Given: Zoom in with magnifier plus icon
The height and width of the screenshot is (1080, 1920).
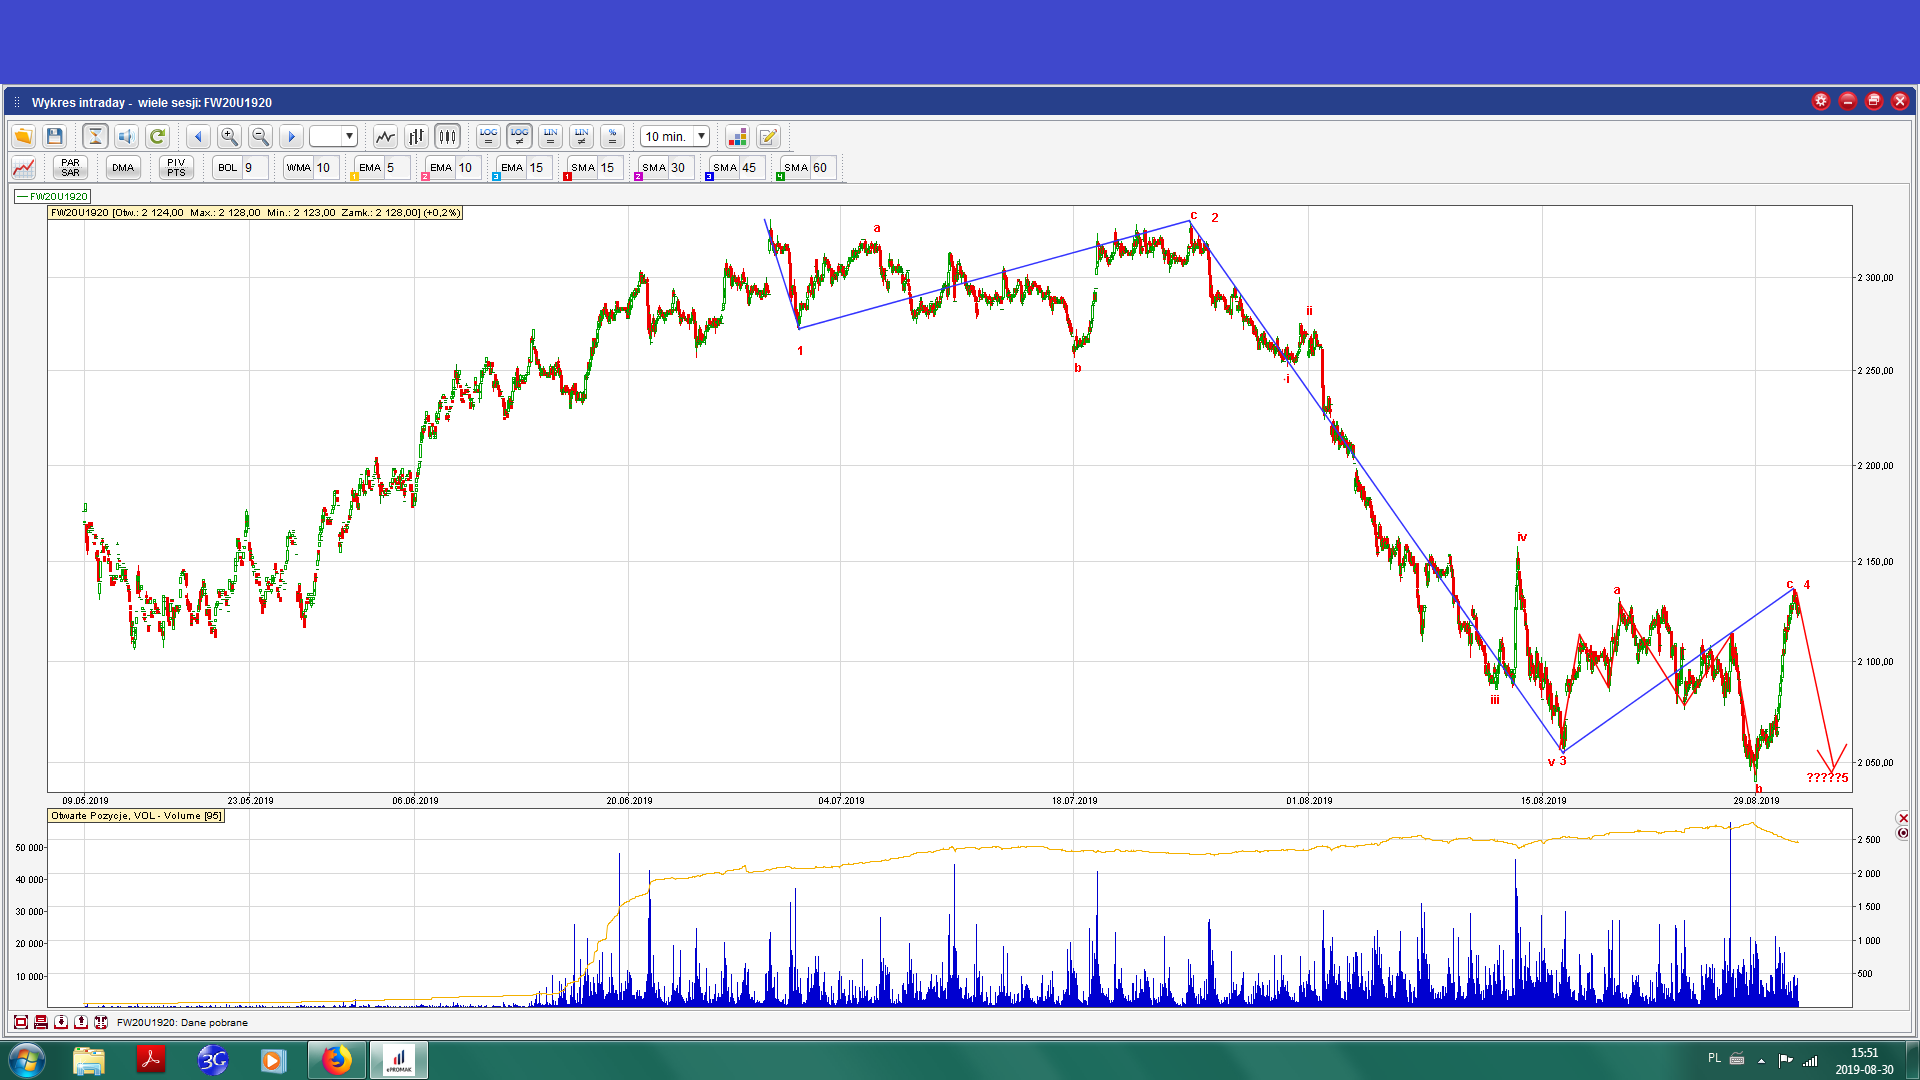Looking at the screenshot, I should pyautogui.click(x=229, y=137).
